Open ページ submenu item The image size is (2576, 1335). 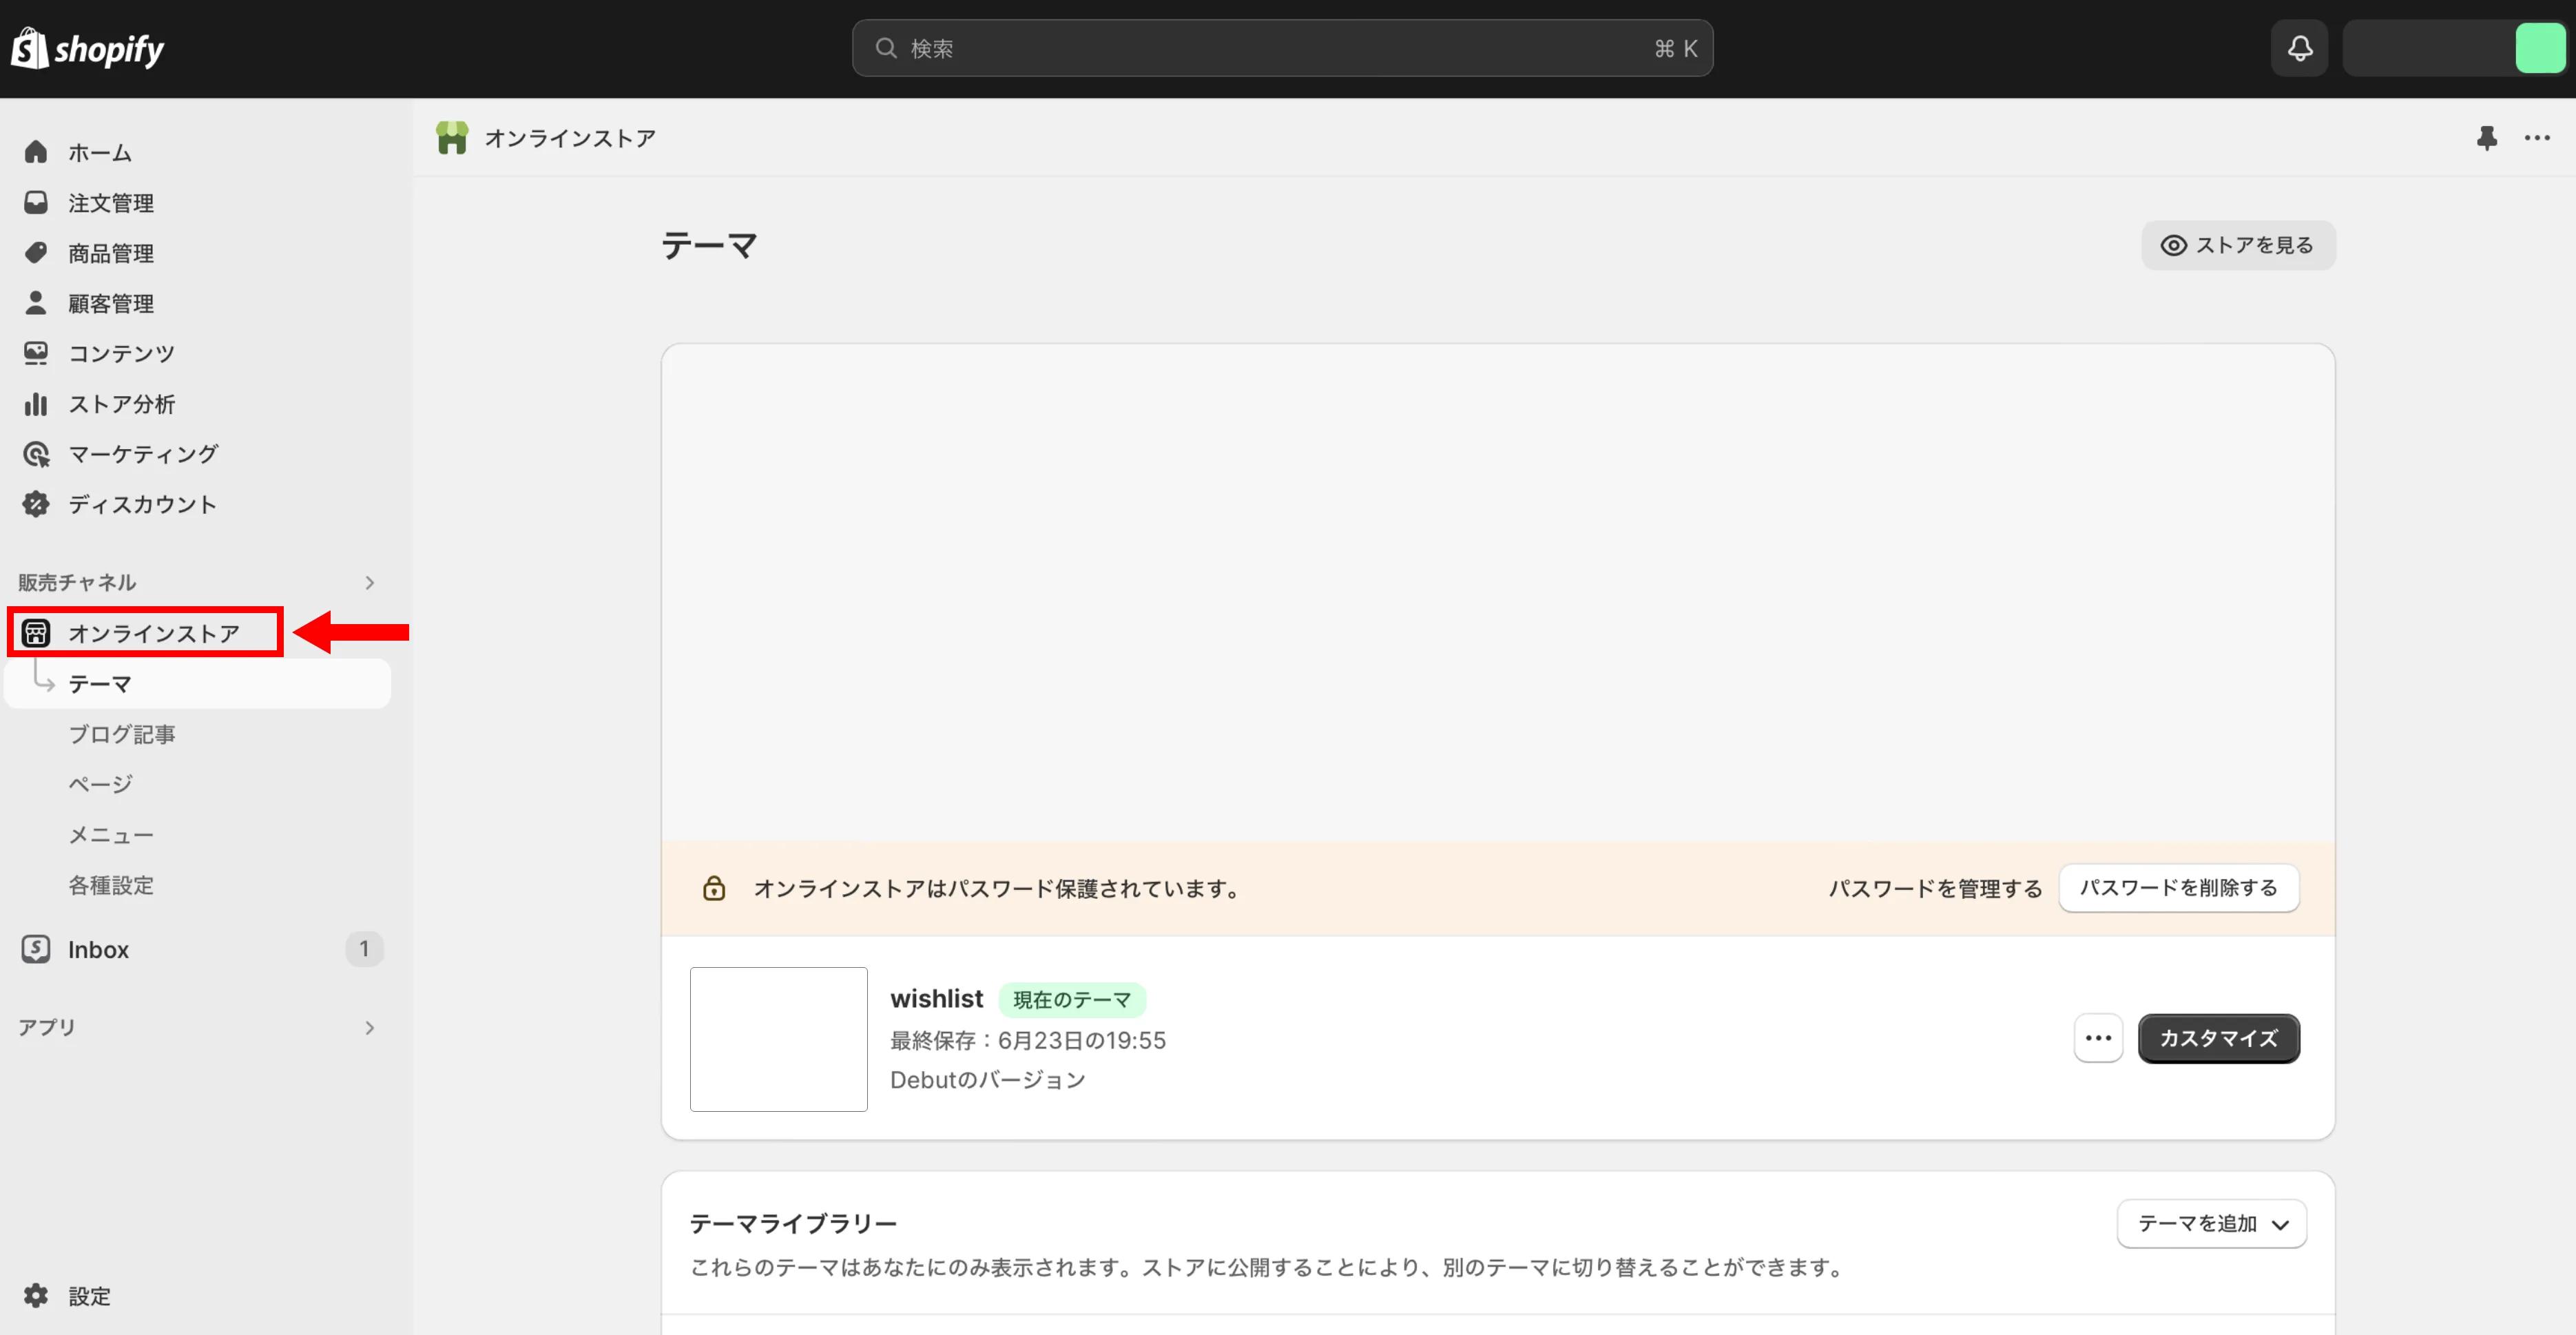click(x=100, y=784)
